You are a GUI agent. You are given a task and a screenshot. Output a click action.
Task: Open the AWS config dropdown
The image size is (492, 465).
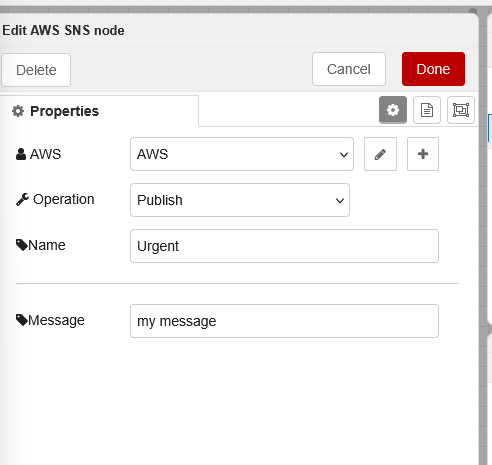242,154
